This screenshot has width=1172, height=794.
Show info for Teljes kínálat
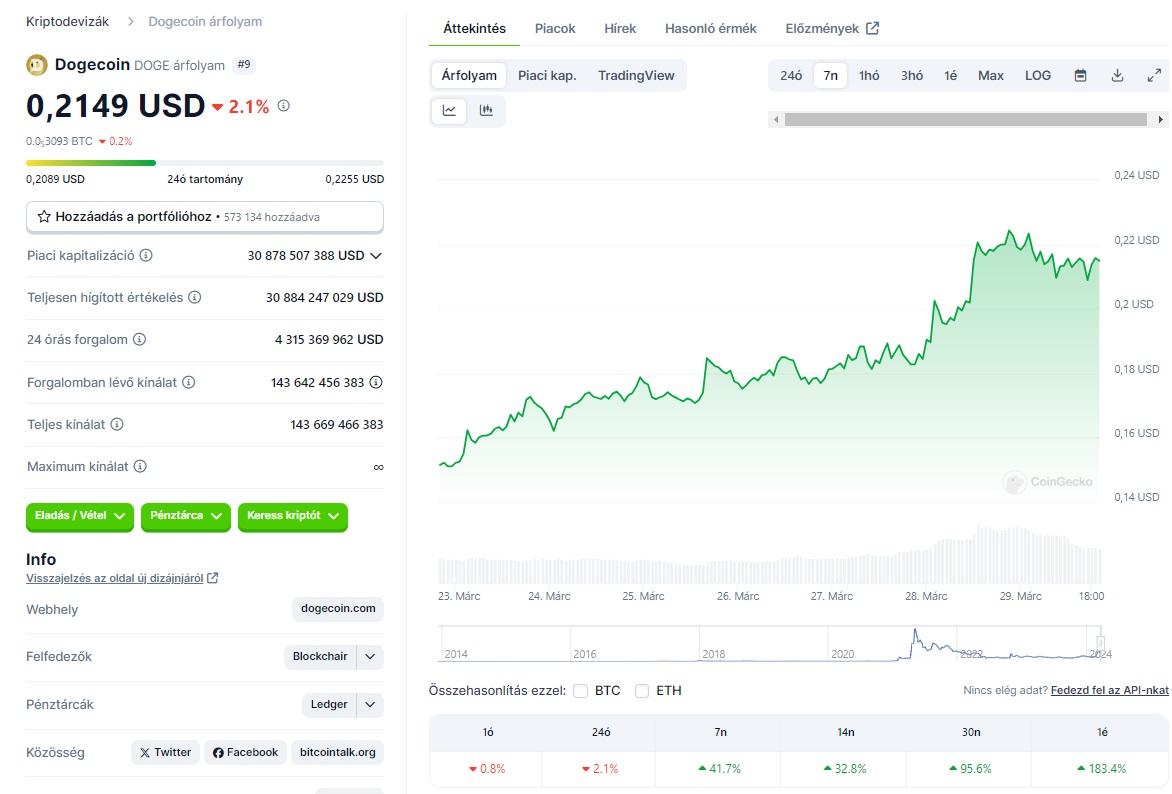pyautogui.click(x=117, y=425)
